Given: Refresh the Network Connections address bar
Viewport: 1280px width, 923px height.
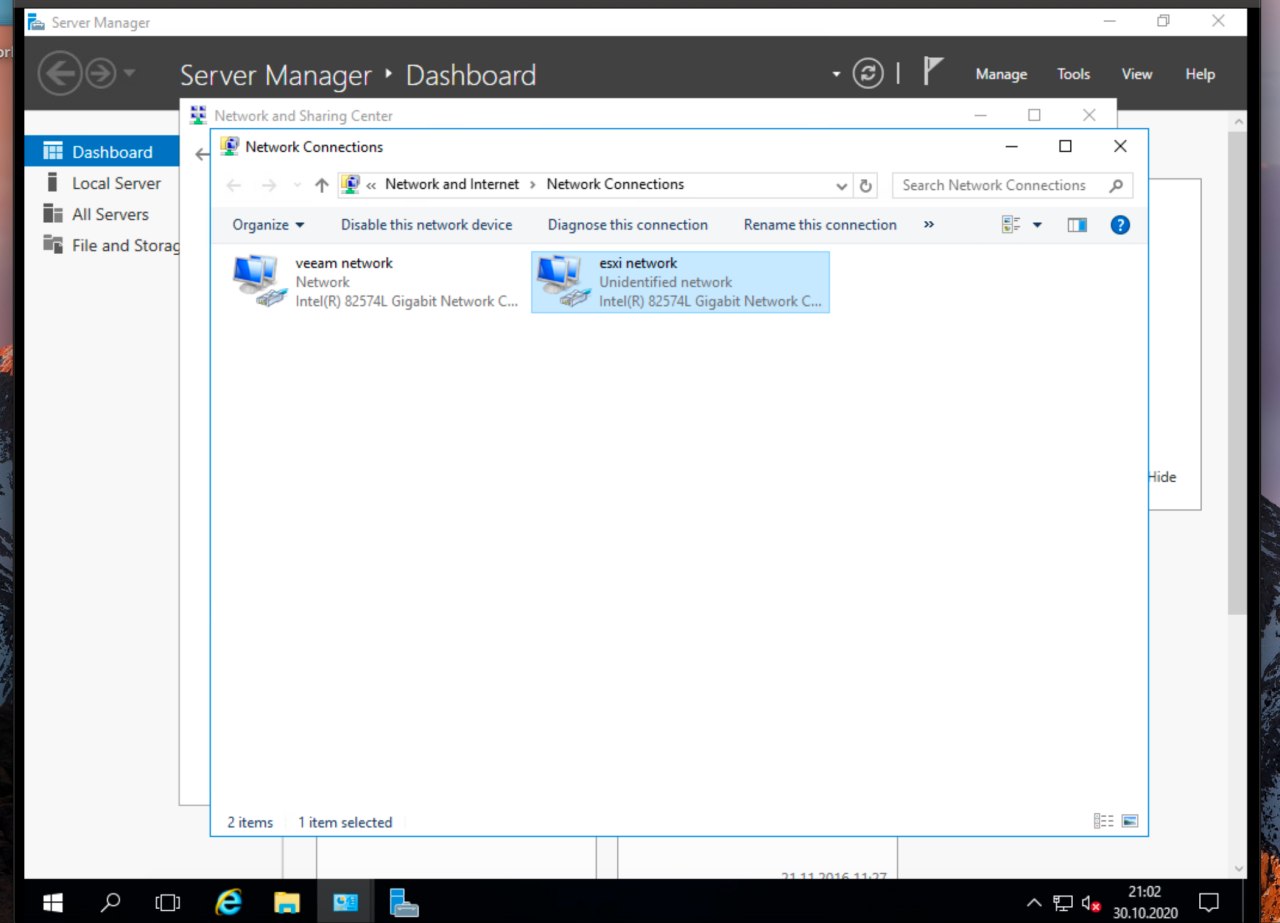Looking at the screenshot, I should pos(866,185).
